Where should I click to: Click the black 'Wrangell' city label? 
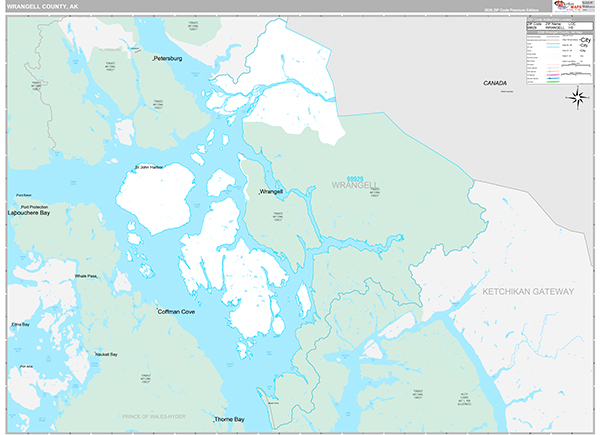271,191
